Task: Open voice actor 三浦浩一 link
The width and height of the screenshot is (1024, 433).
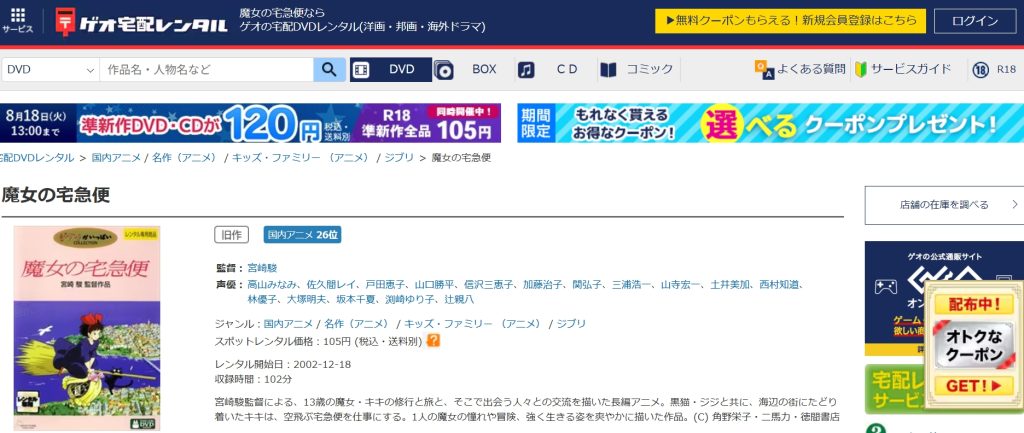Action: click(x=632, y=285)
